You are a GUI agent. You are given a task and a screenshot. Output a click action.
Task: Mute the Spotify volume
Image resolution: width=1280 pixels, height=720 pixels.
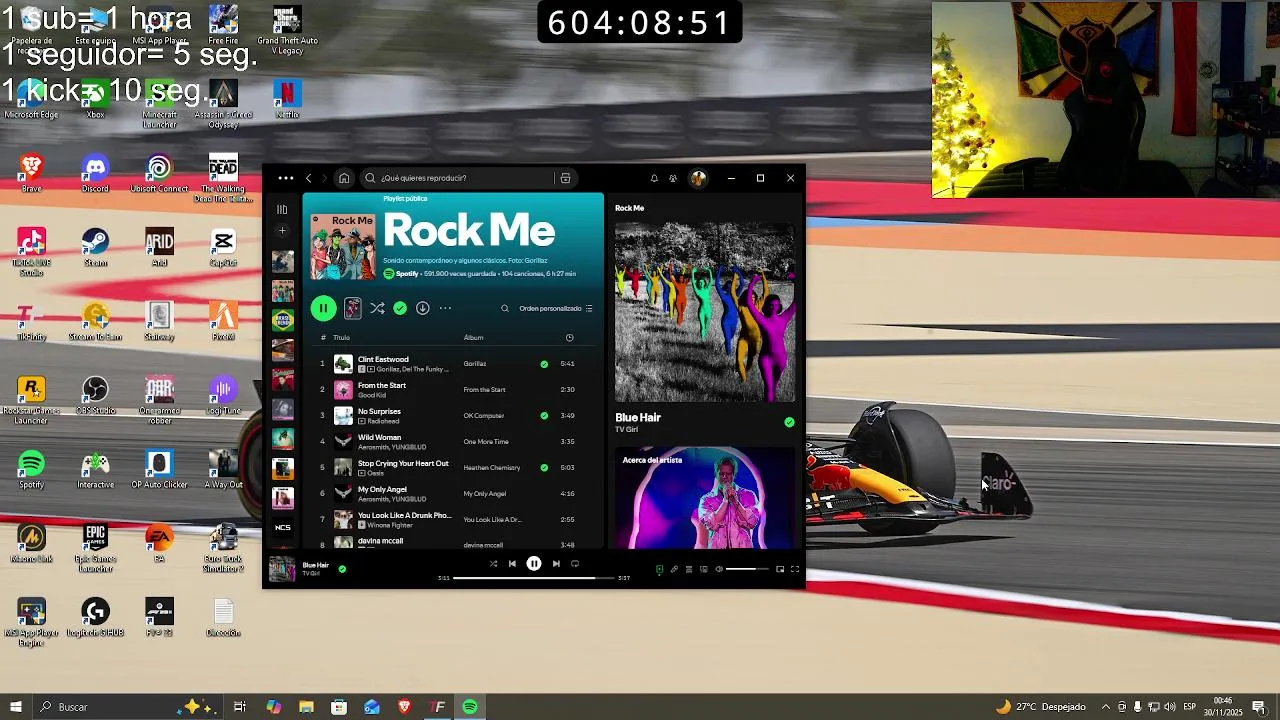pos(719,569)
